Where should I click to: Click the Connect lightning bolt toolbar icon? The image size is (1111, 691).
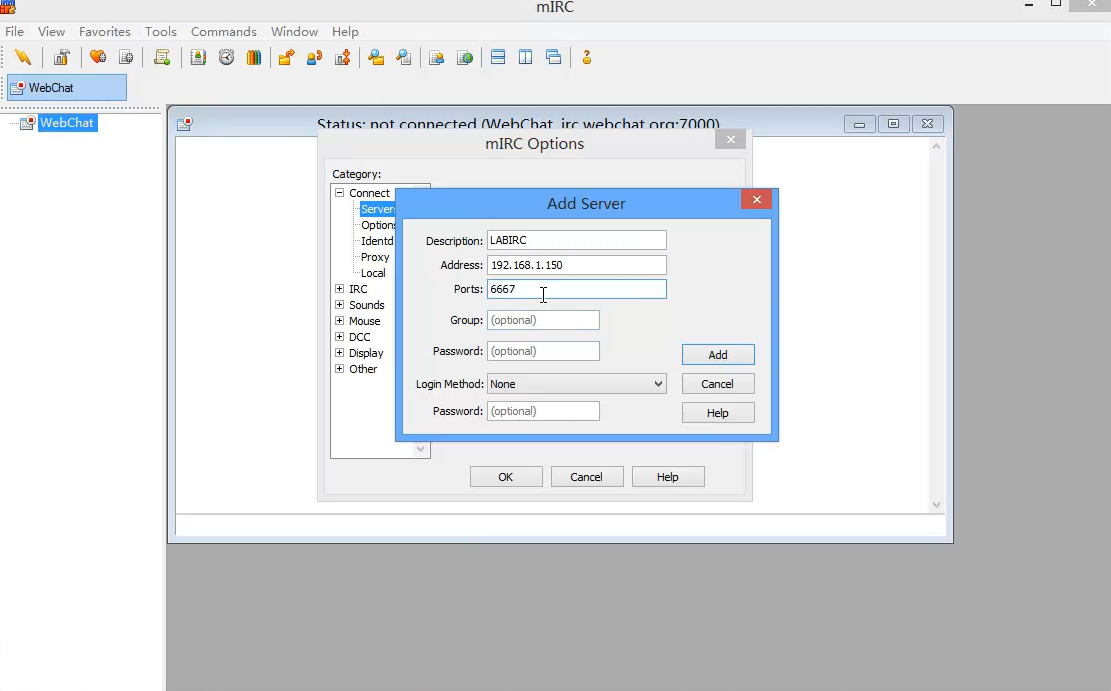pyautogui.click(x=23, y=57)
